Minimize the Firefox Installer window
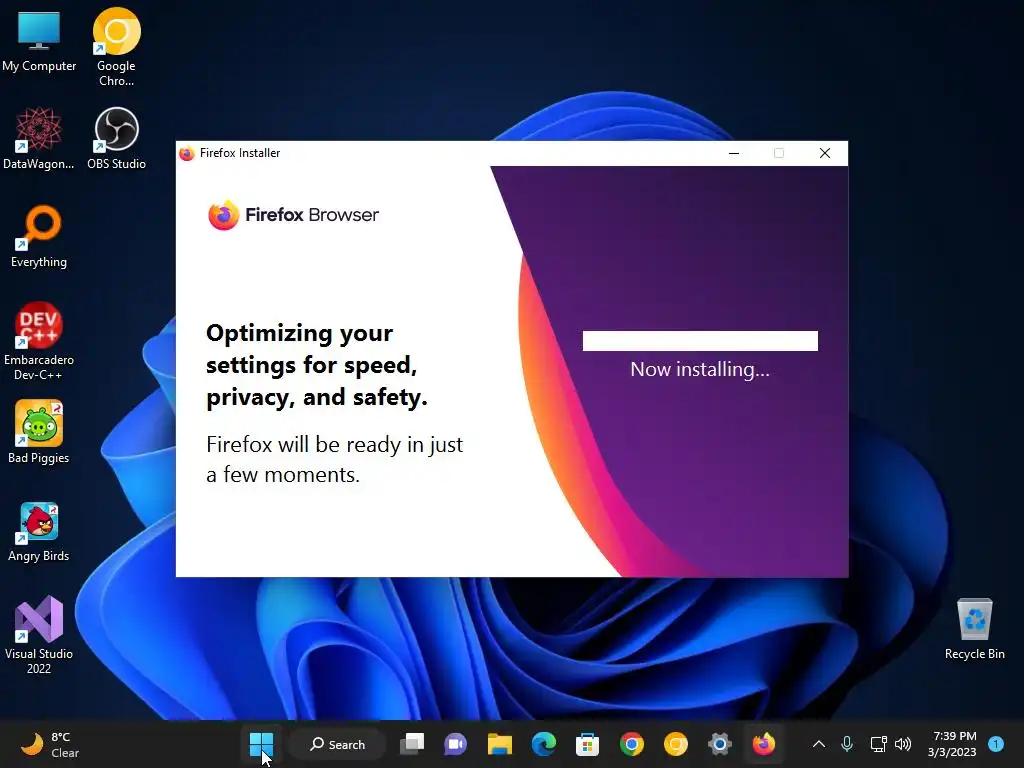 (x=734, y=153)
